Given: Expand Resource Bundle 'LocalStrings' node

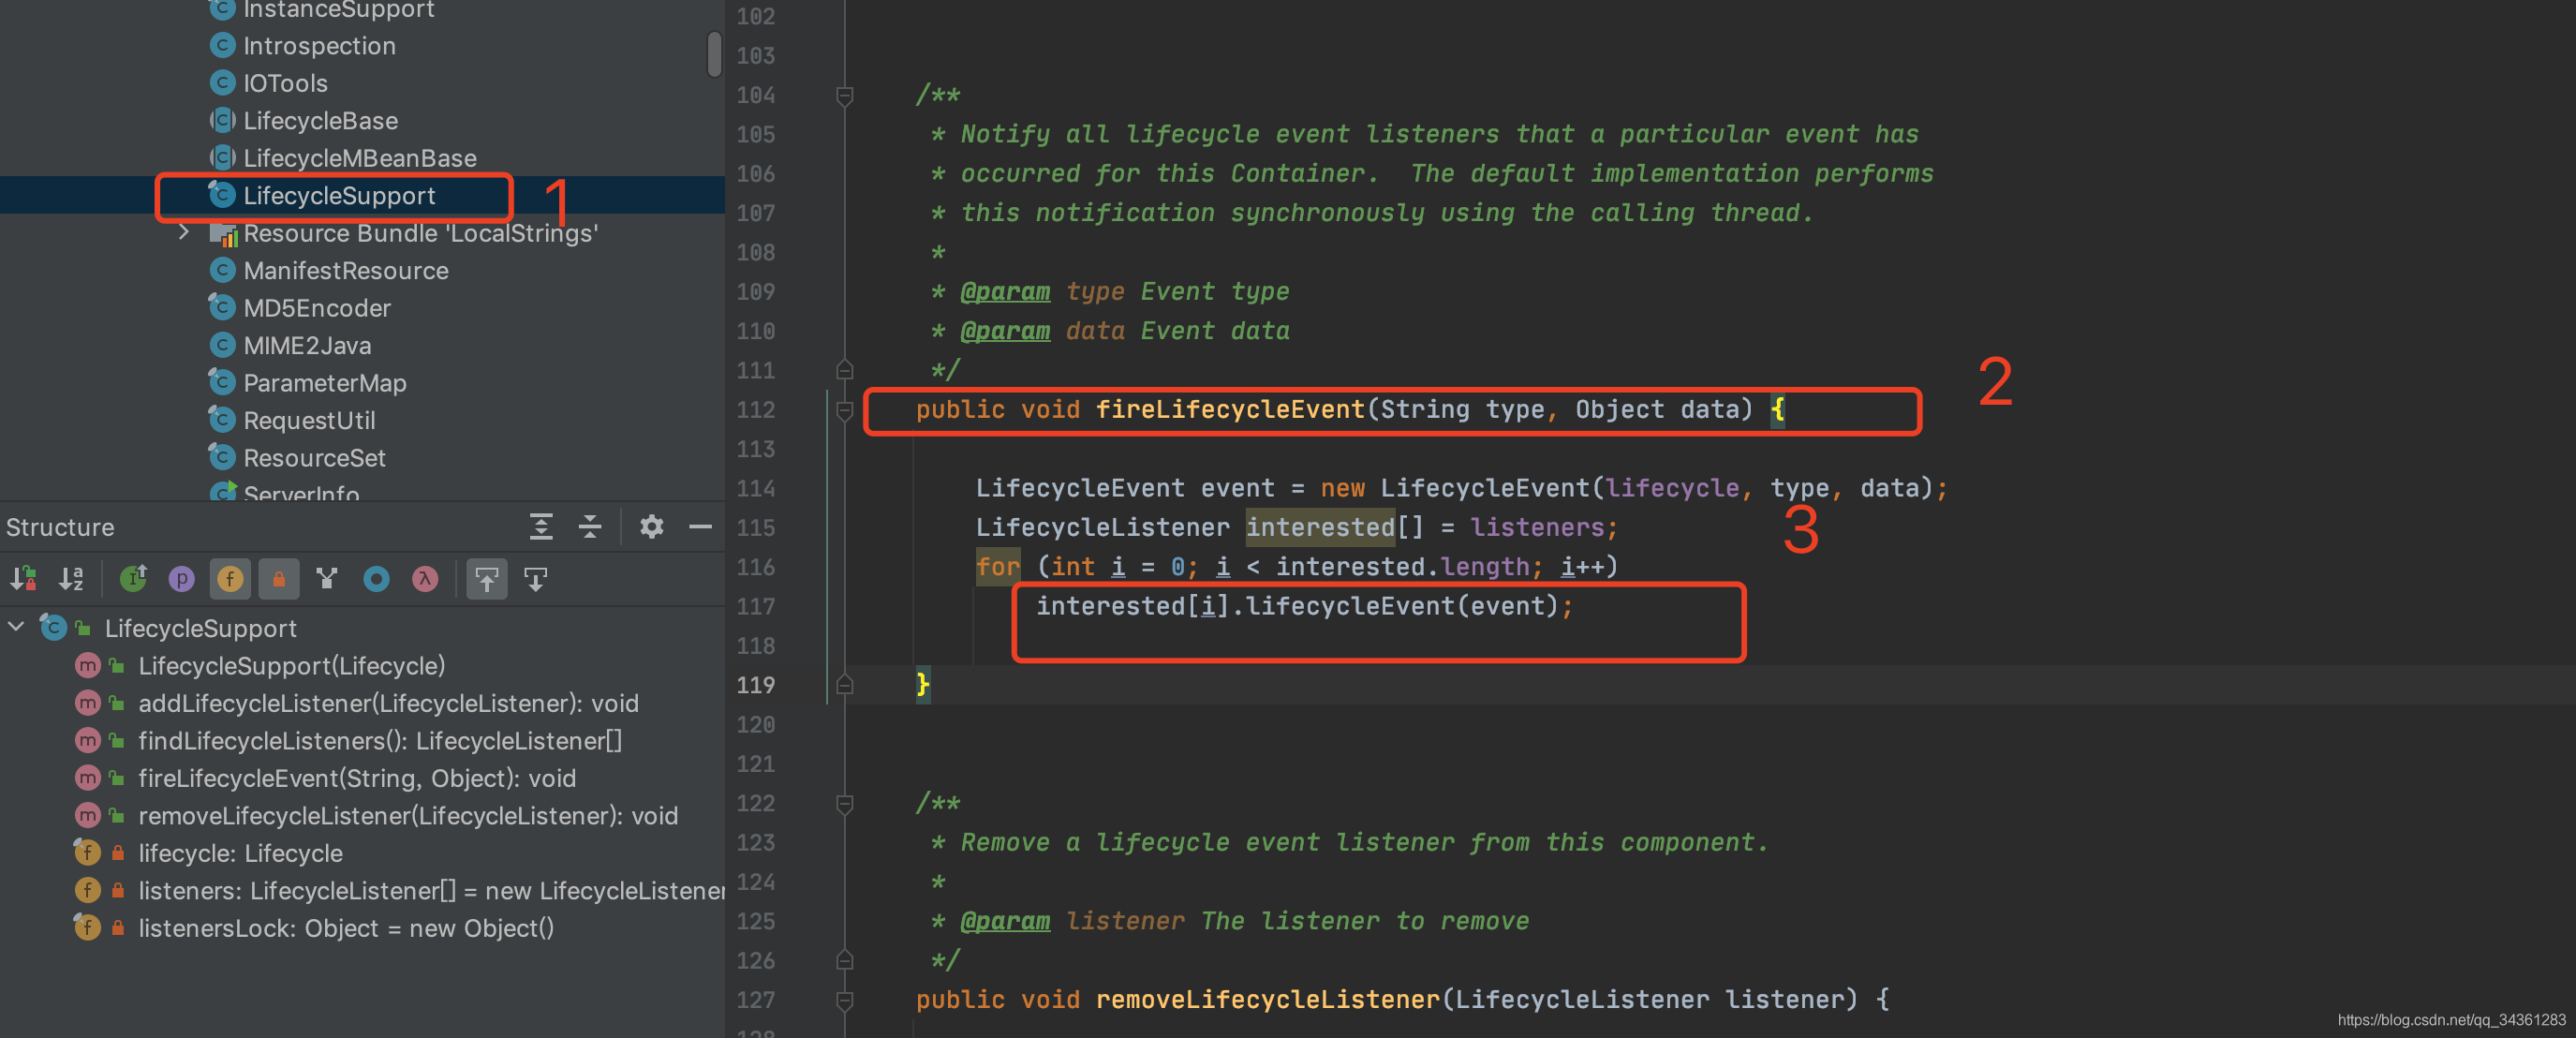Looking at the screenshot, I should 184,232.
